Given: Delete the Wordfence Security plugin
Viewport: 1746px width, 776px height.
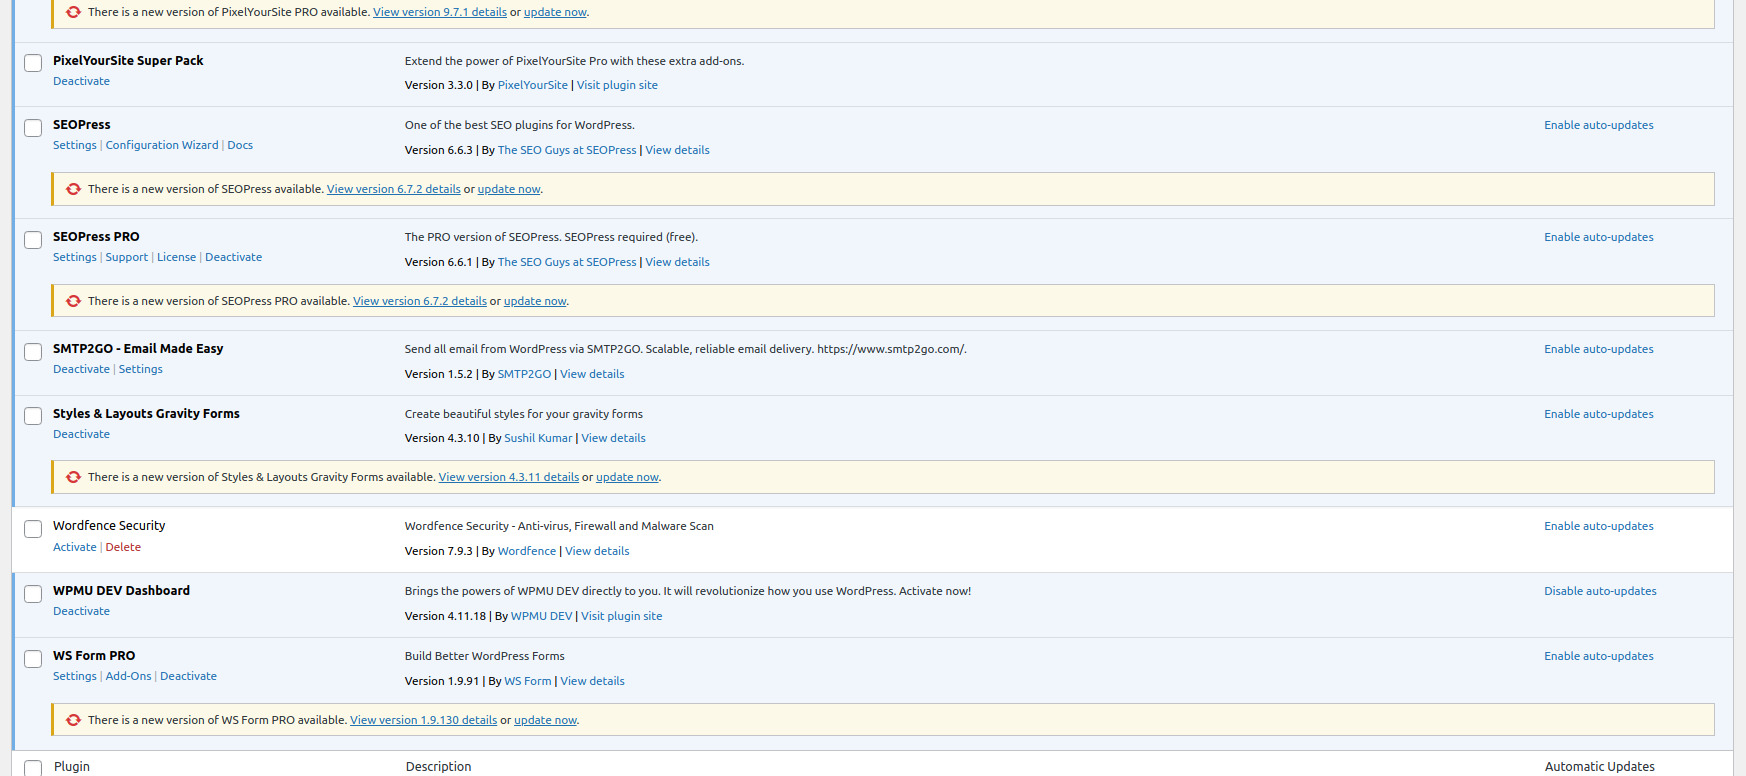Looking at the screenshot, I should pos(123,547).
